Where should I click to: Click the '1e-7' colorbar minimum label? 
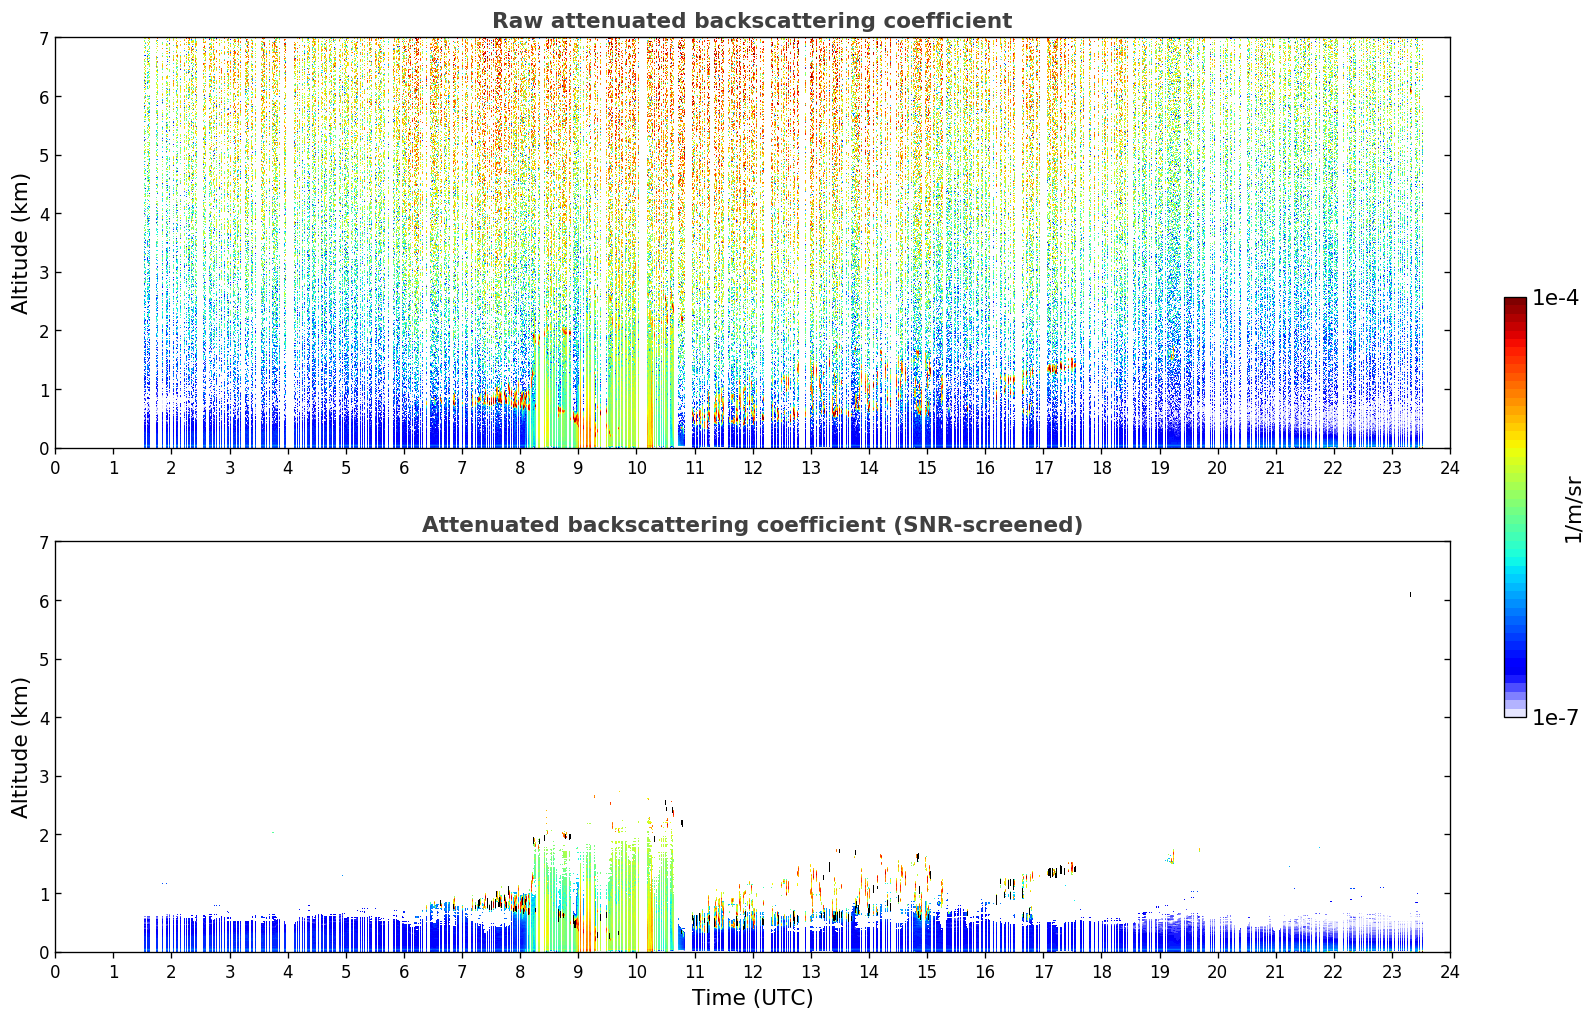tap(1555, 717)
